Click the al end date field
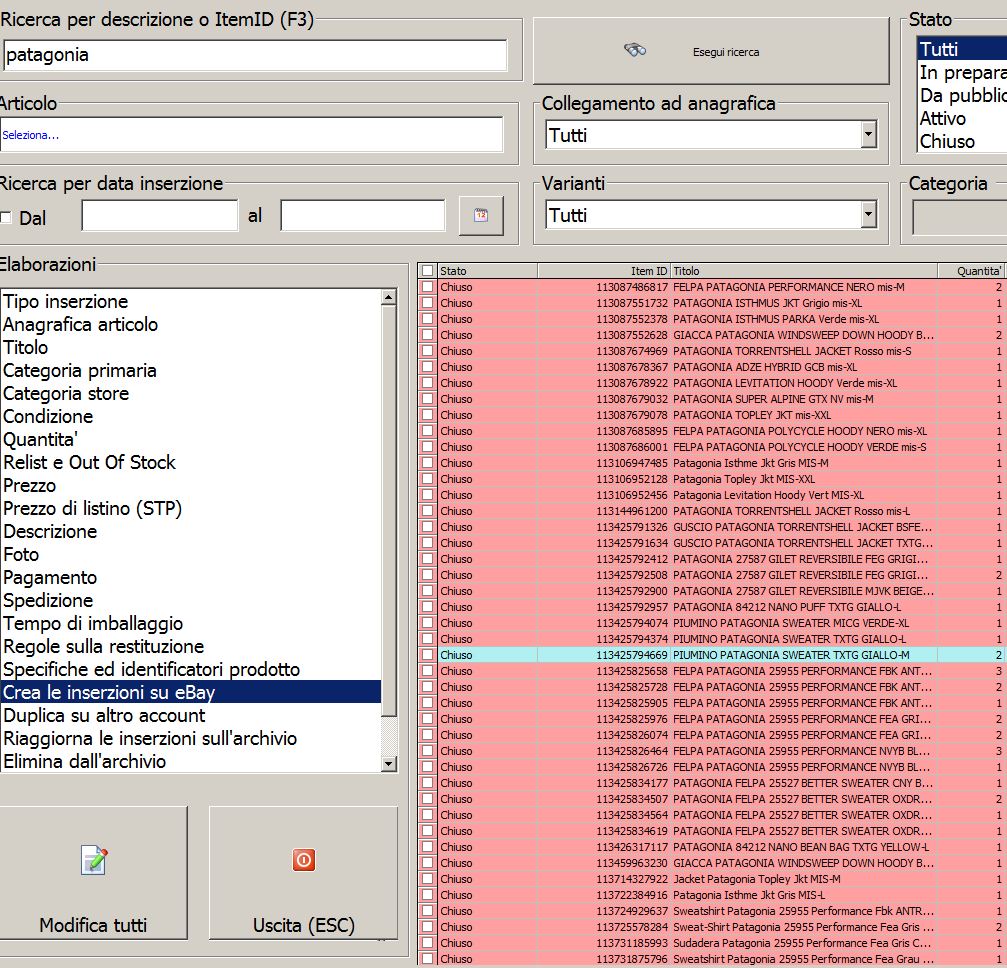Image resolution: width=1007 pixels, height=968 pixels. pyautogui.click(x=363, y=216)
